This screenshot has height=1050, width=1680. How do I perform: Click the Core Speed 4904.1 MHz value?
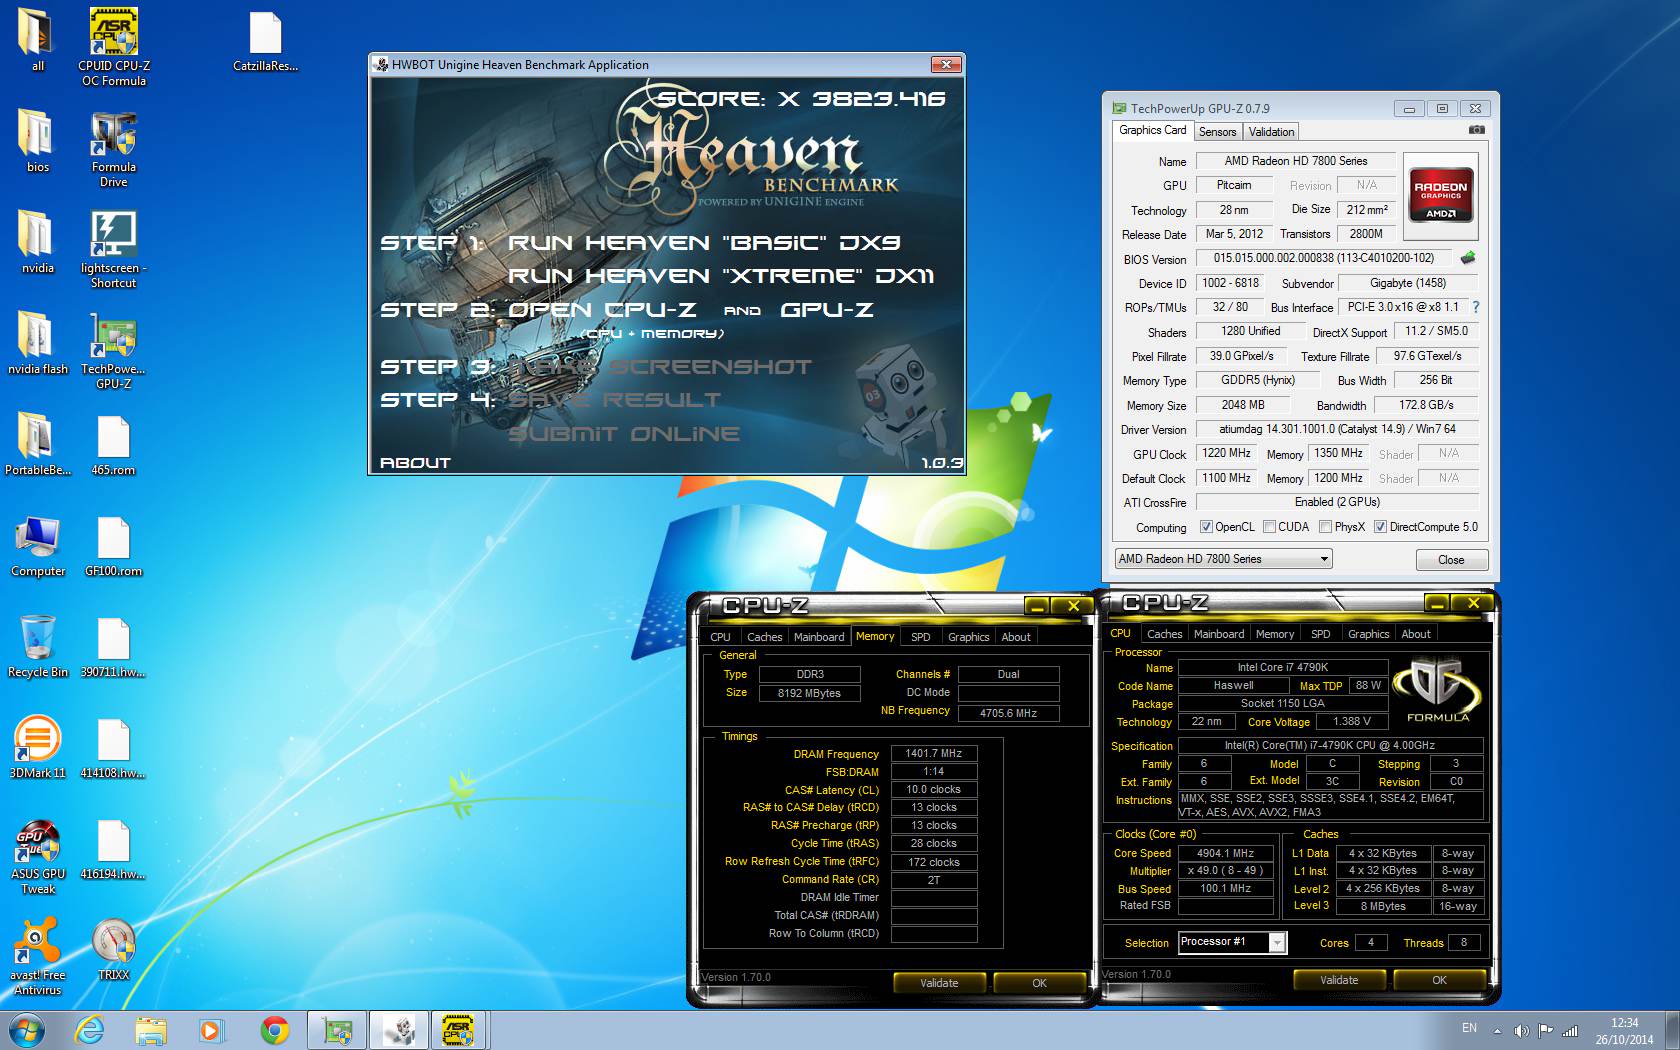point(1225,853)
